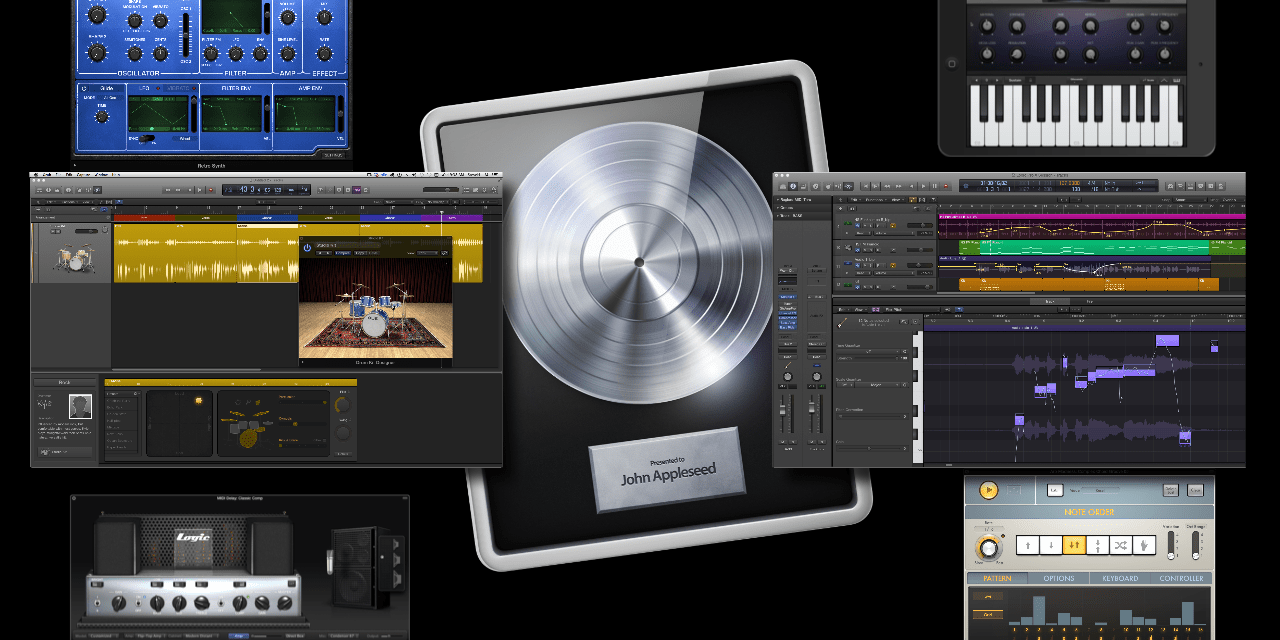This screenshot has width=1280, height=640.
Task: Click the drummer portrait in the Drummer editor
Action: (x=80, y=405)
